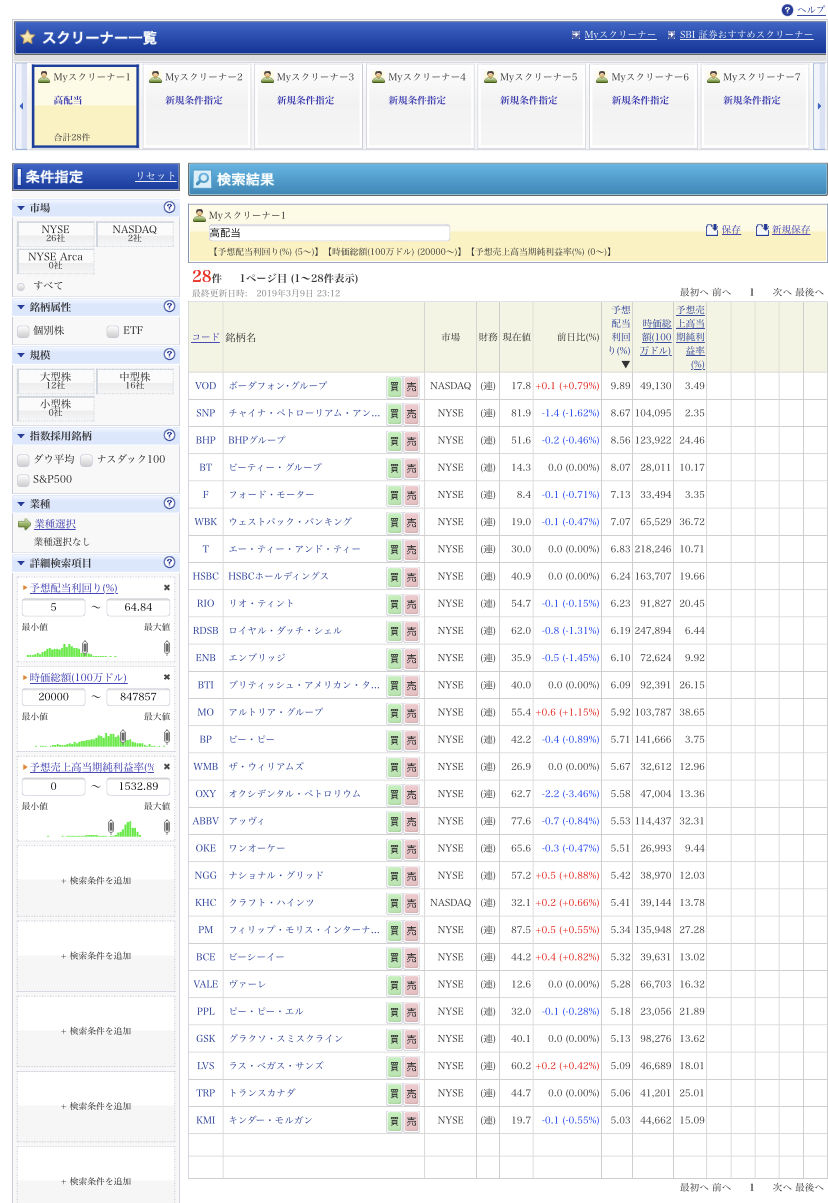
Task: Toggle the 中型株 16社 size filter
Action: 135,381
